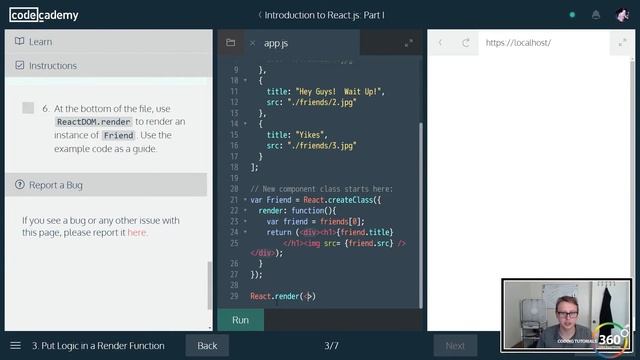
Task: Open the Instructions panel
Action: click(109, 65)
